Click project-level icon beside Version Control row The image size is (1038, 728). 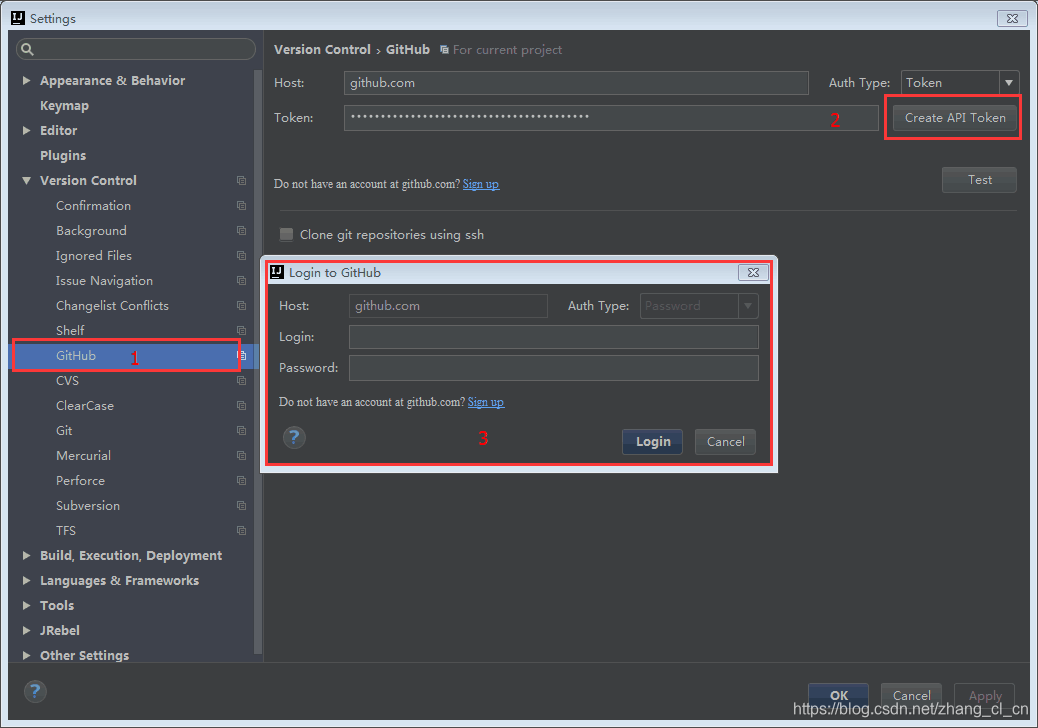[x=242, y=181]
